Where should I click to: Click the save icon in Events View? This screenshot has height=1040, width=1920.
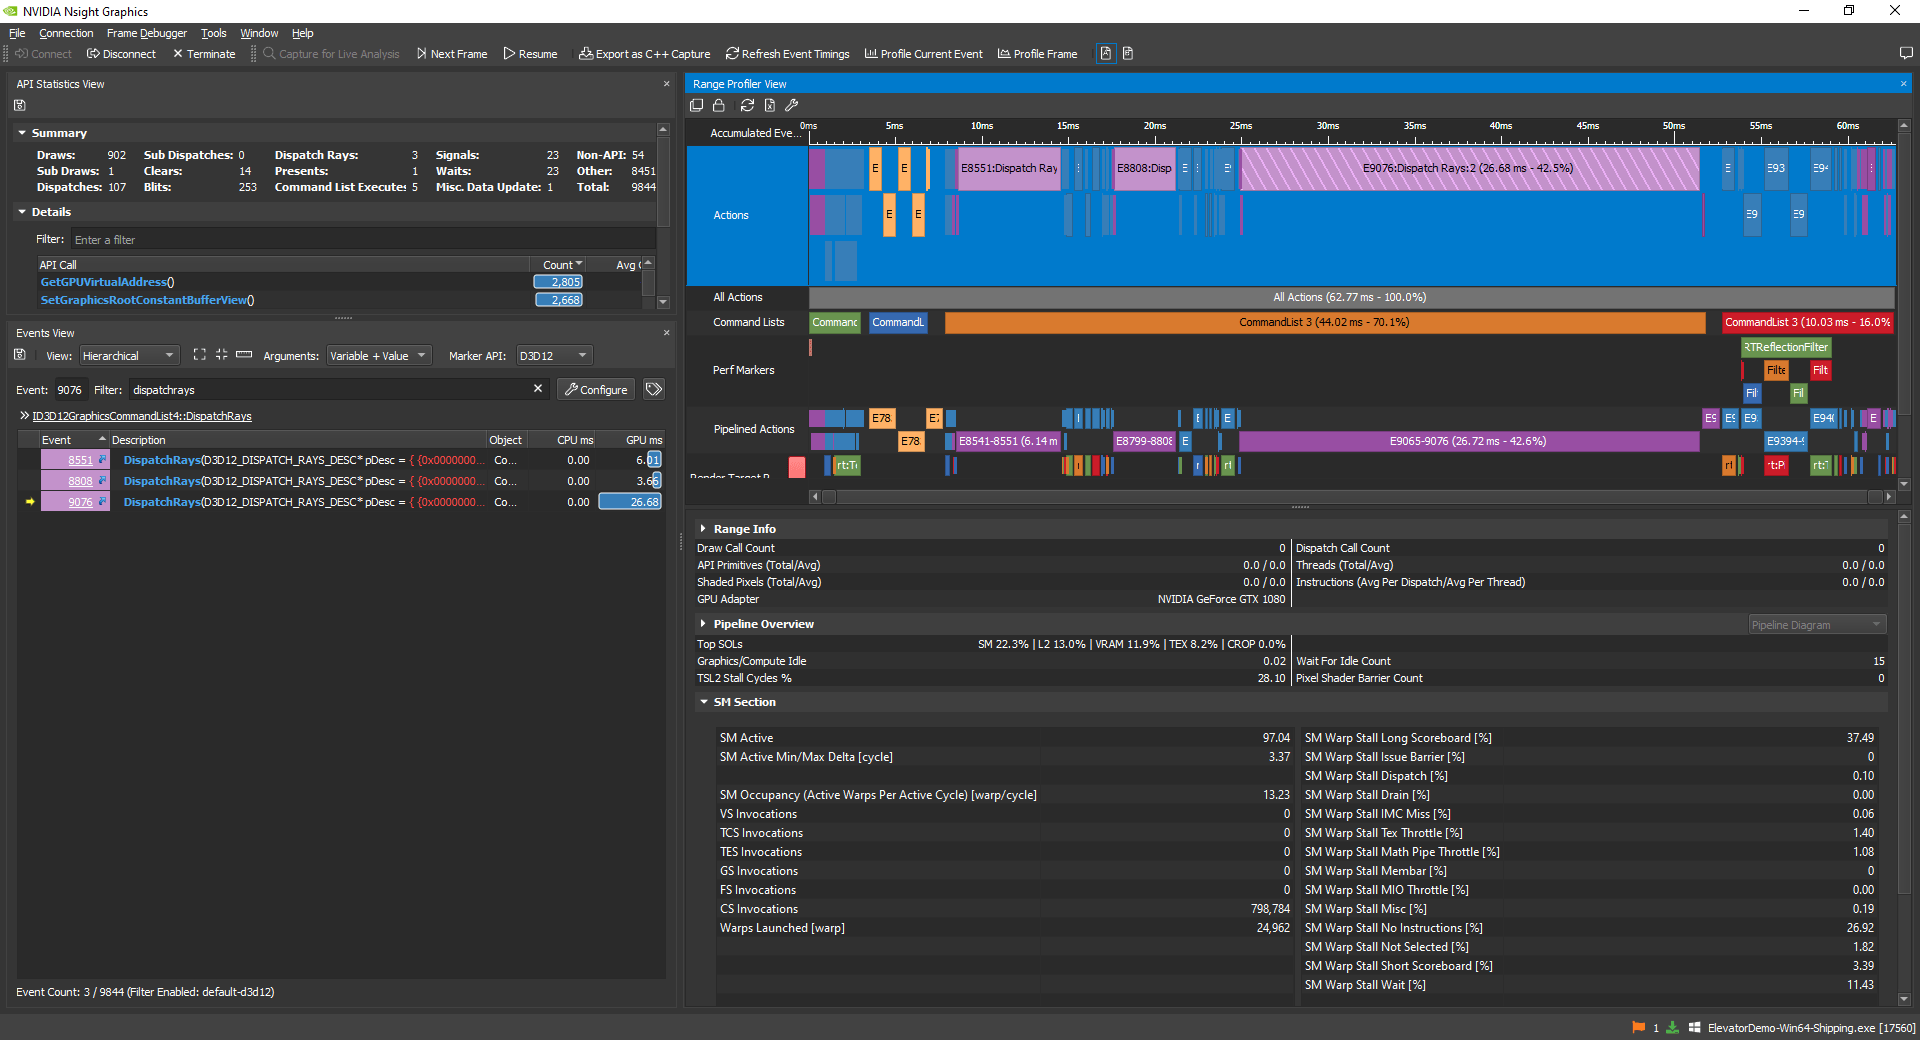pyautogui.click(x=20, y=355)
